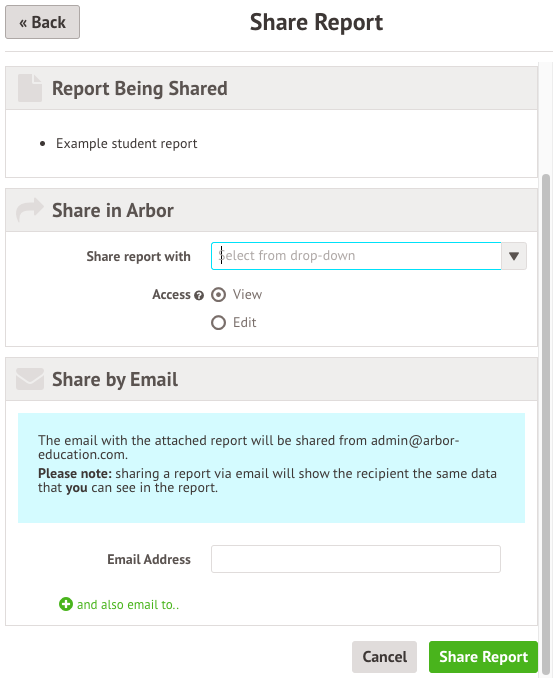Click the envelope icon beside Share by Email
Image resolution: width=559 pixels, height=679 pixels.
coord(30,379)
